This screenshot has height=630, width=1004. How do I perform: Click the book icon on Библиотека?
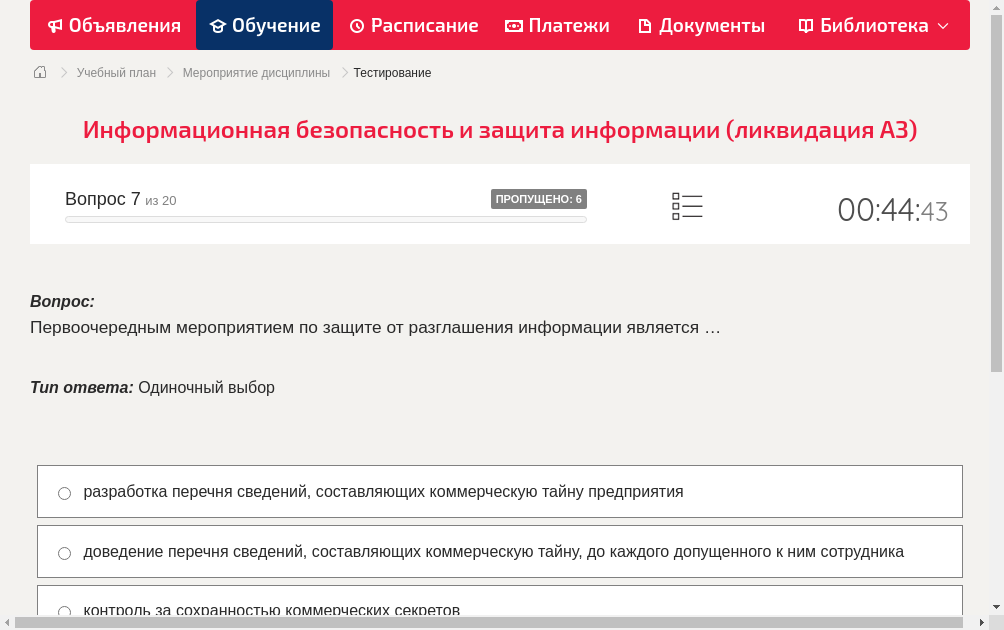tap(804, 25)
